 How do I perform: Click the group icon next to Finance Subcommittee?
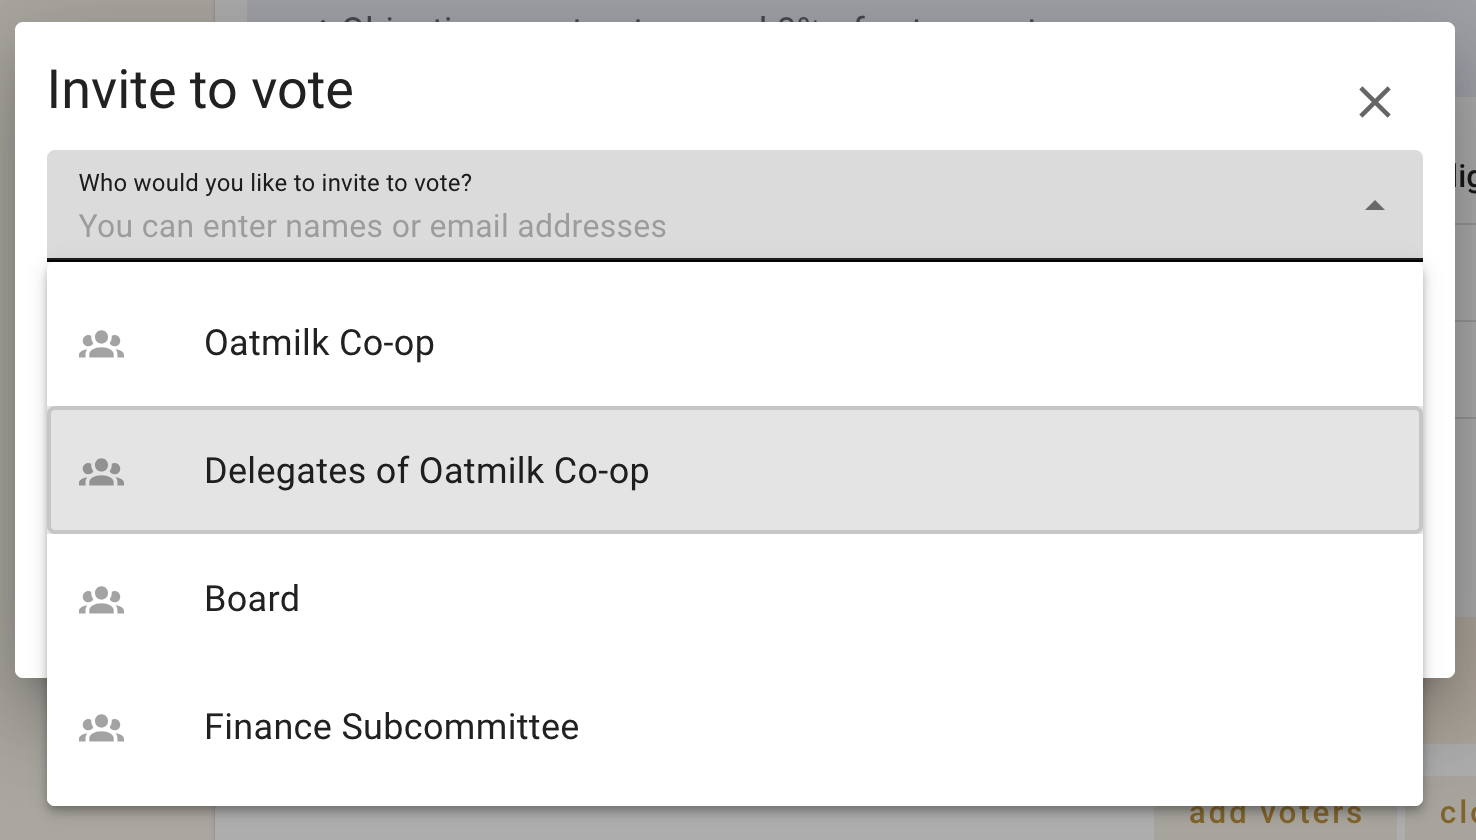tap(101, 728)
